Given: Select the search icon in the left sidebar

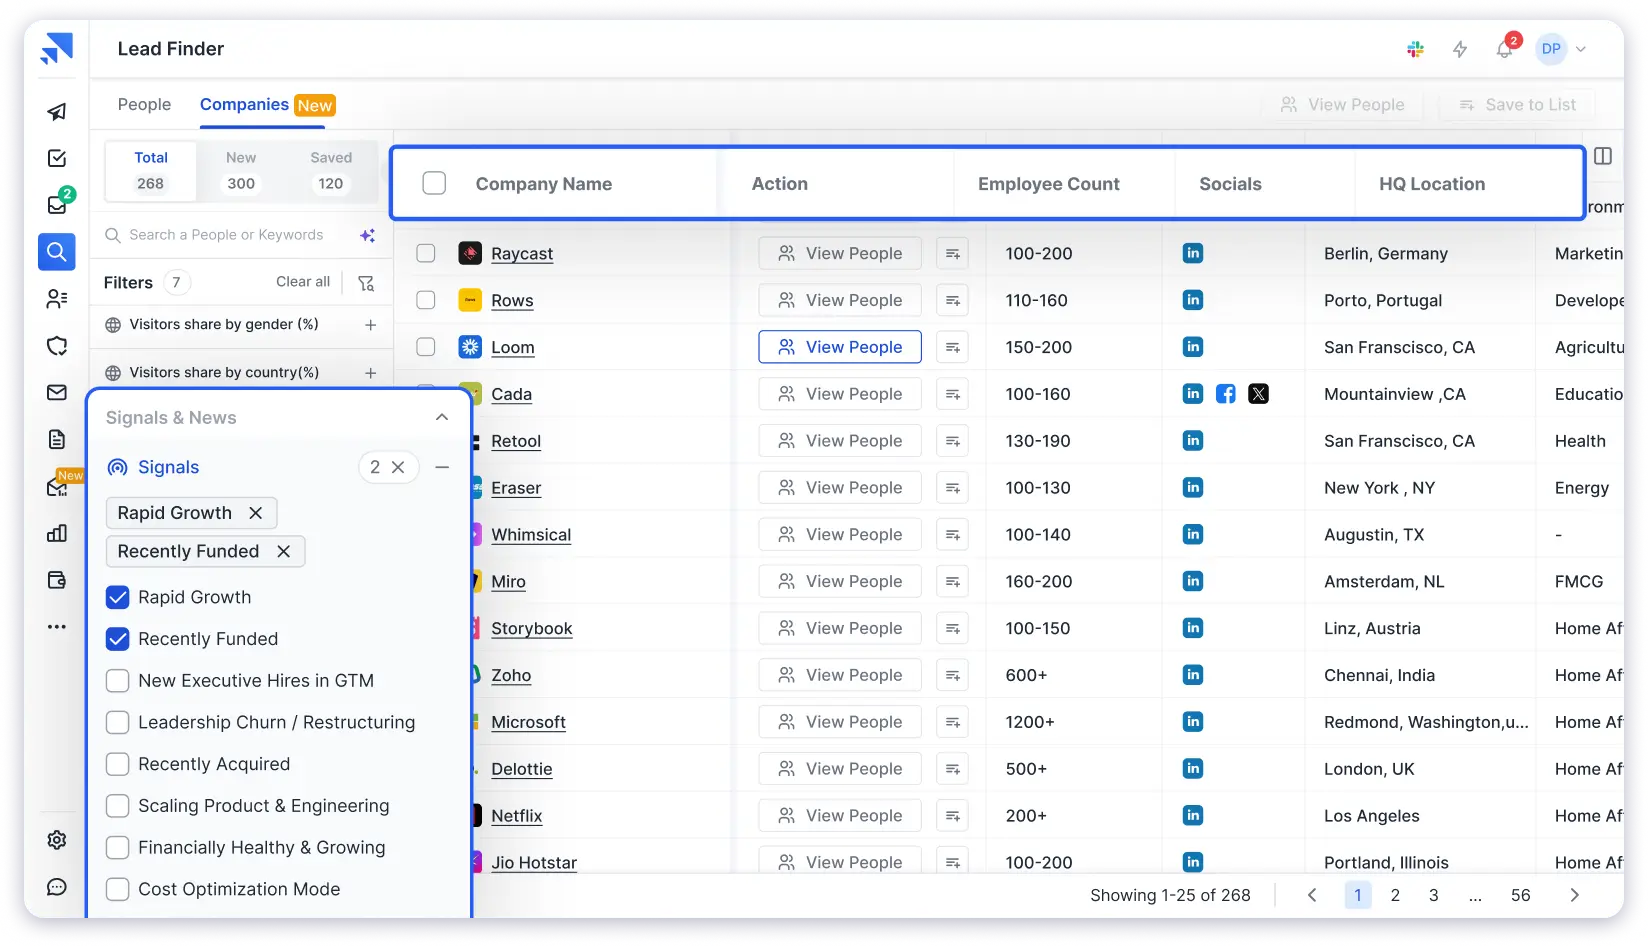Looking at the screenshot, I should point(56,252).
